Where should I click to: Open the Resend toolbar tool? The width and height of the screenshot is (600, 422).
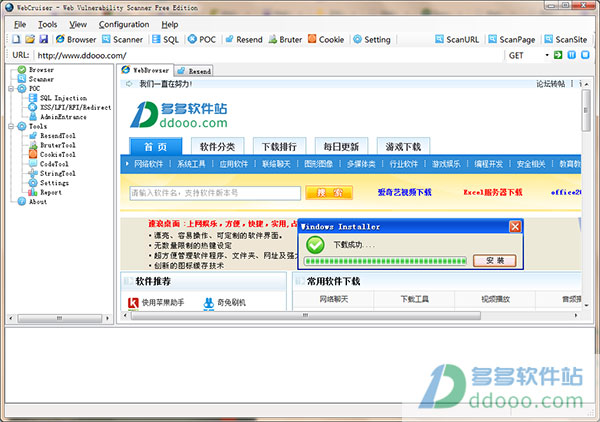[x=244, y=39]
